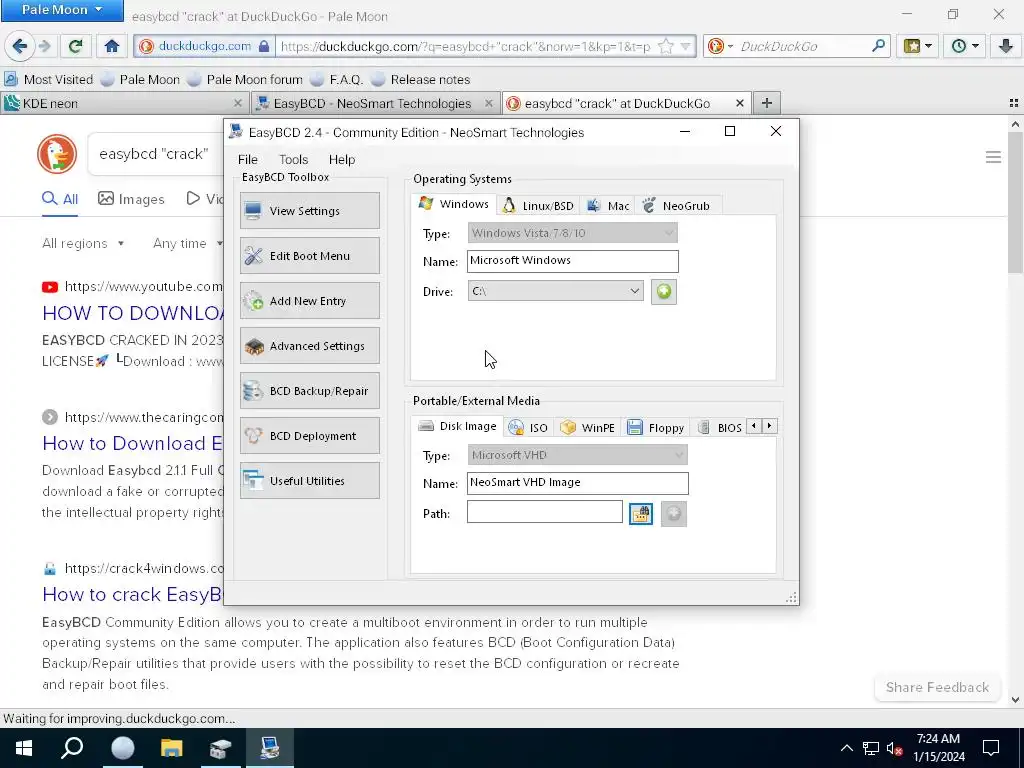Click magnifier in browser search box
The height and width of the screenshot is (768, 1024).
pyautogui.click(x=878, y=46)
